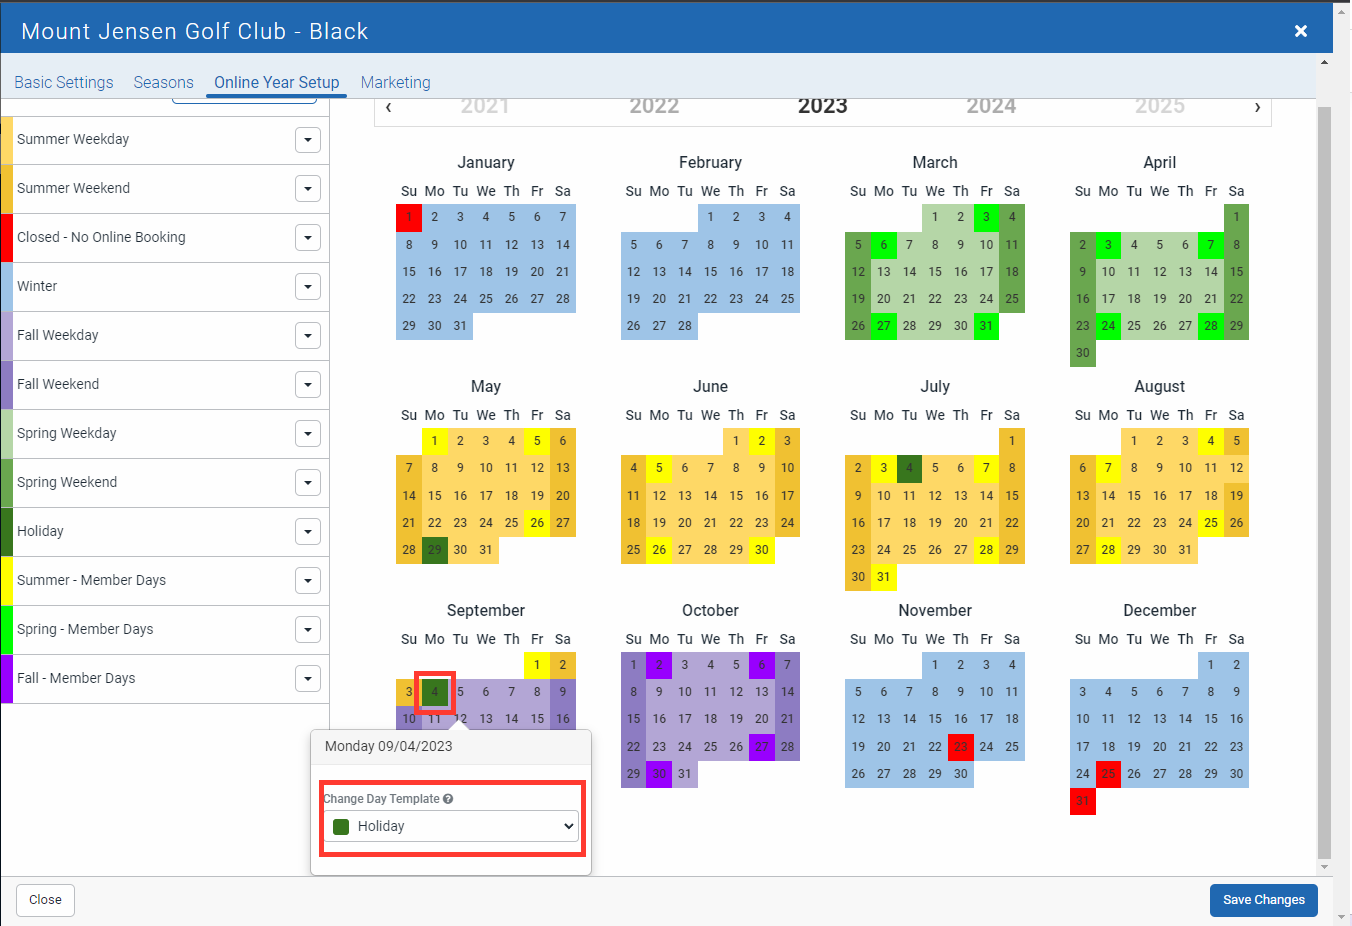
Task: Open Closed - No Online Booking options arrow
Action: (x=308, y=238)
